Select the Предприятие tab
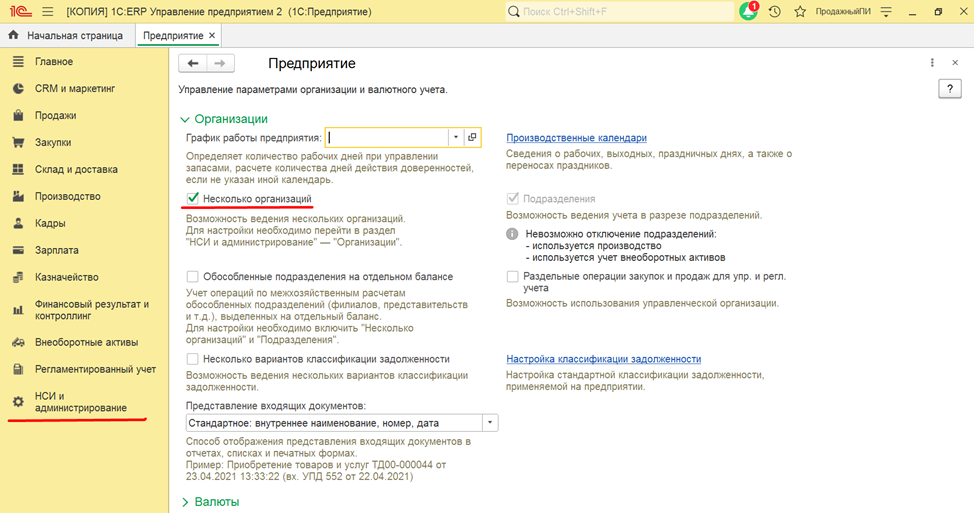The width and height of the screenshot is (974, 513). (173, 35)
